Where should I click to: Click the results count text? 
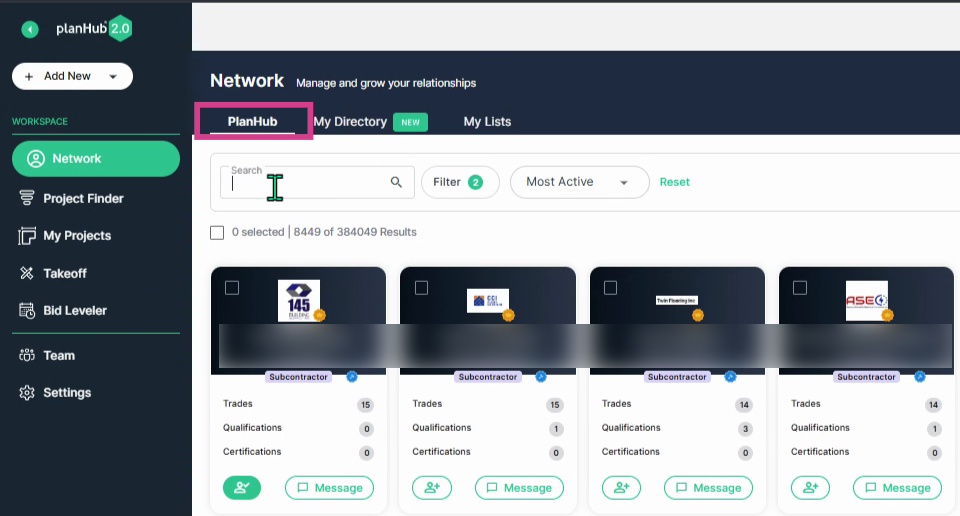[355, 232]
